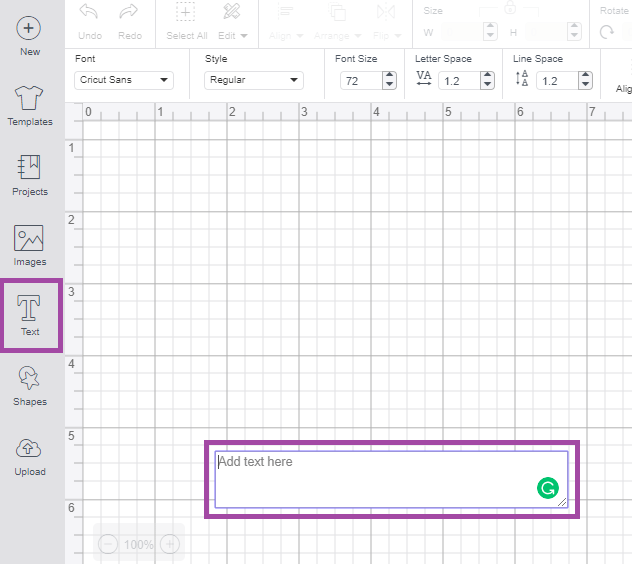Open the Projects panel

(x=30, y=175)
